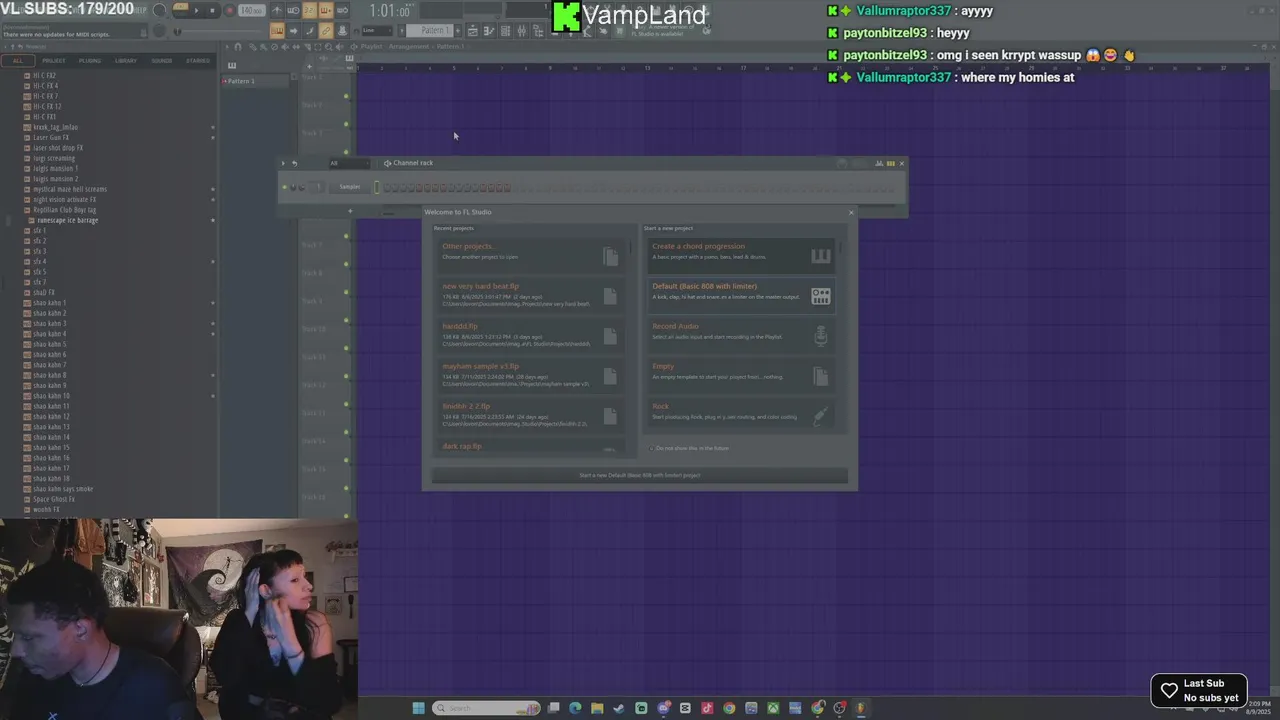Open Microsoft Edge from taskbar
1280x720 pixels.
tap(575, 708)
